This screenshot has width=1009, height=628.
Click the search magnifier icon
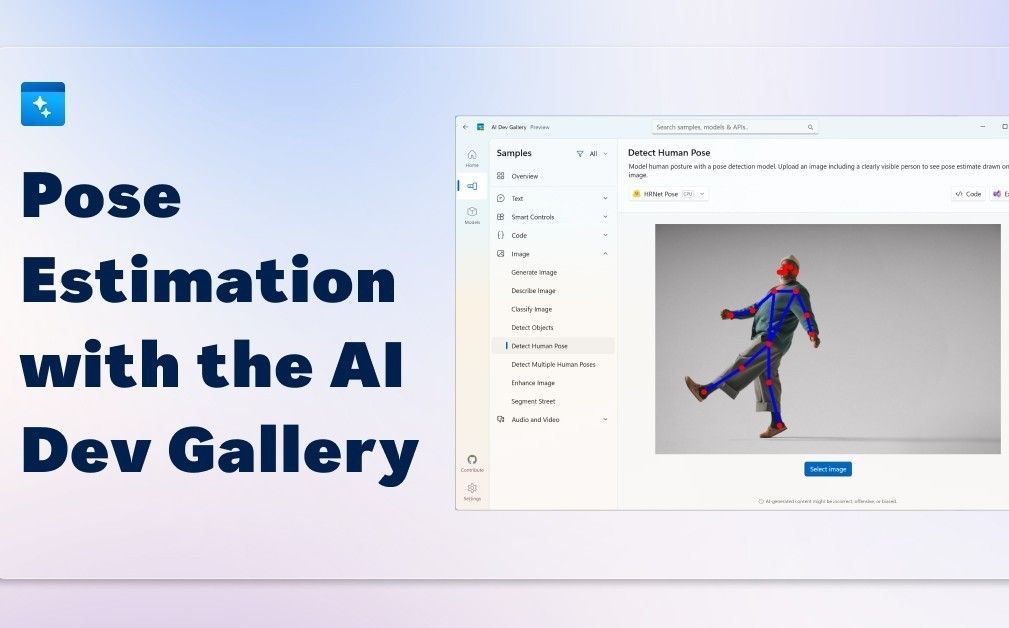pyautogui.click(x=810, y=127)
